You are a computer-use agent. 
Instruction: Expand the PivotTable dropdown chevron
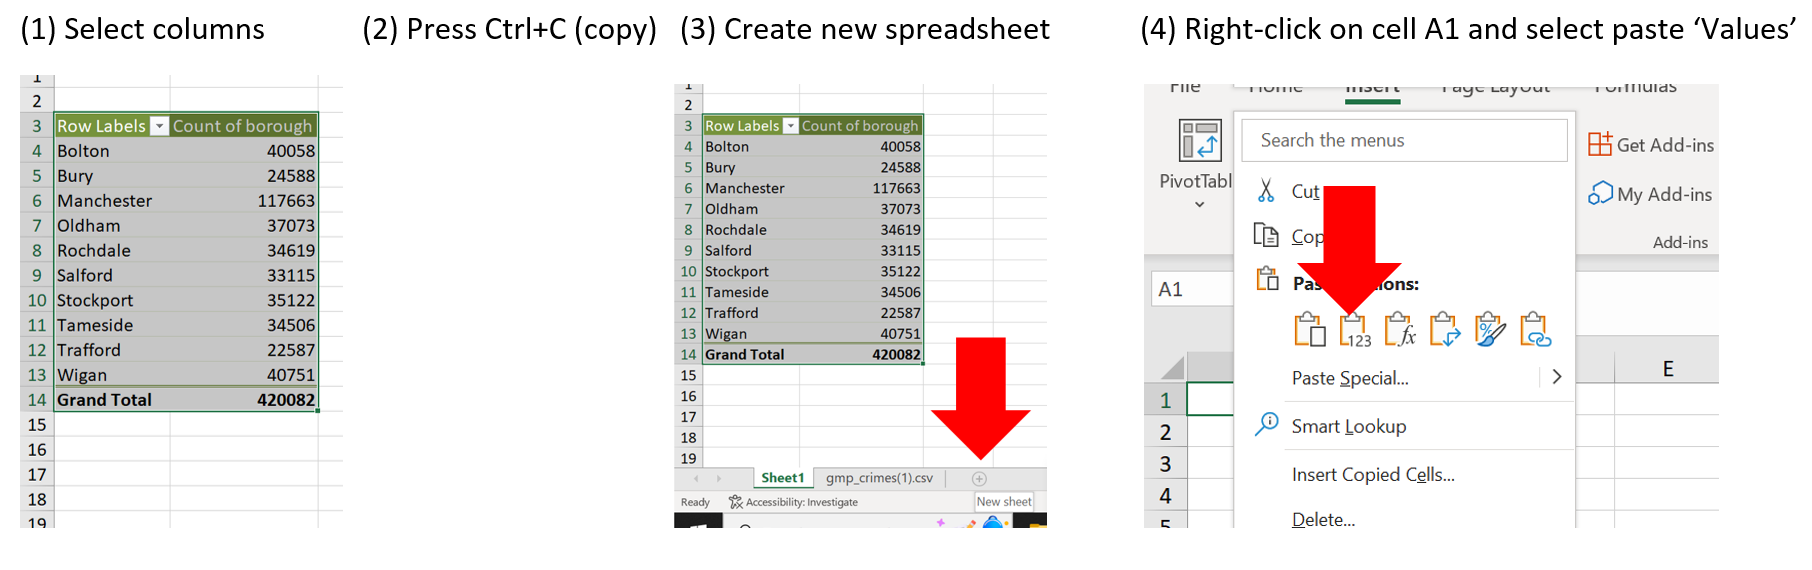pyautogui.click(x=1199, y=204)
